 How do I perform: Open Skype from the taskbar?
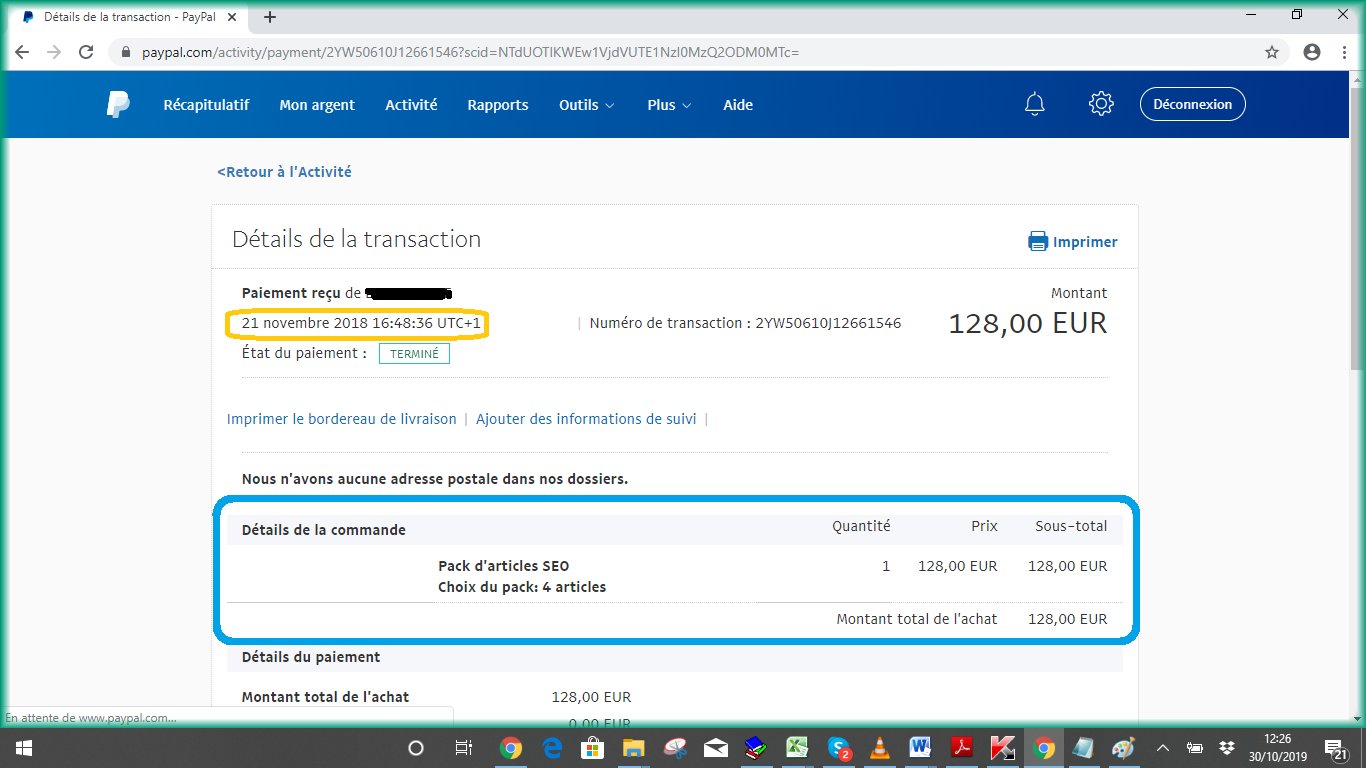point(838,748)
